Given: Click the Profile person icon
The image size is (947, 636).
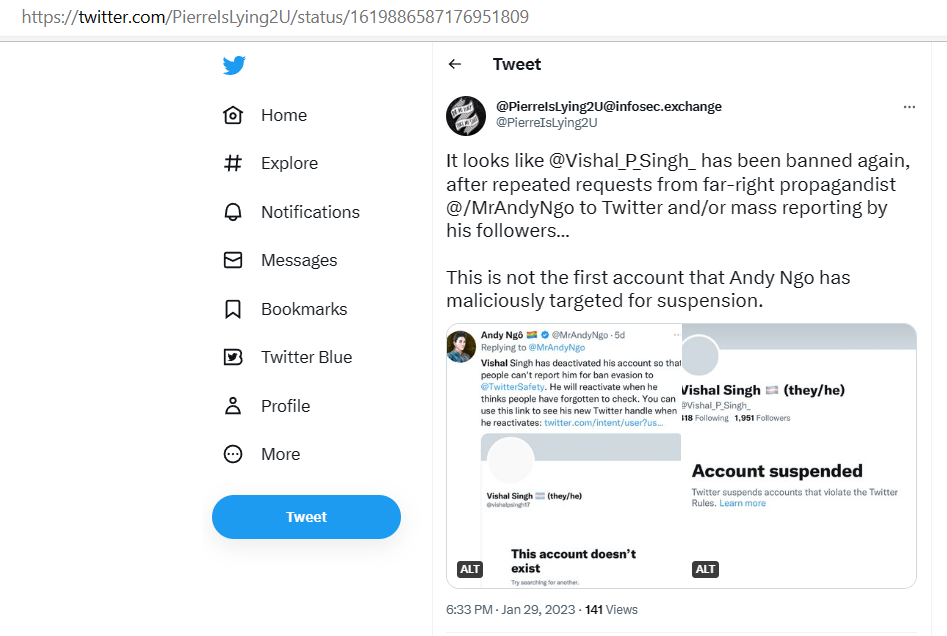Looking at the screenshot, I should click(233, 406).
